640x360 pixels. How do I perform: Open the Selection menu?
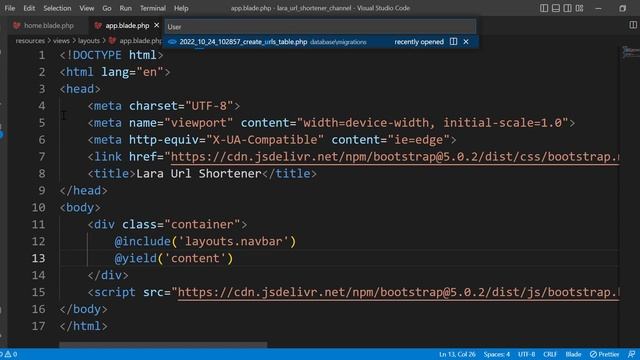(x=57, y=8)
